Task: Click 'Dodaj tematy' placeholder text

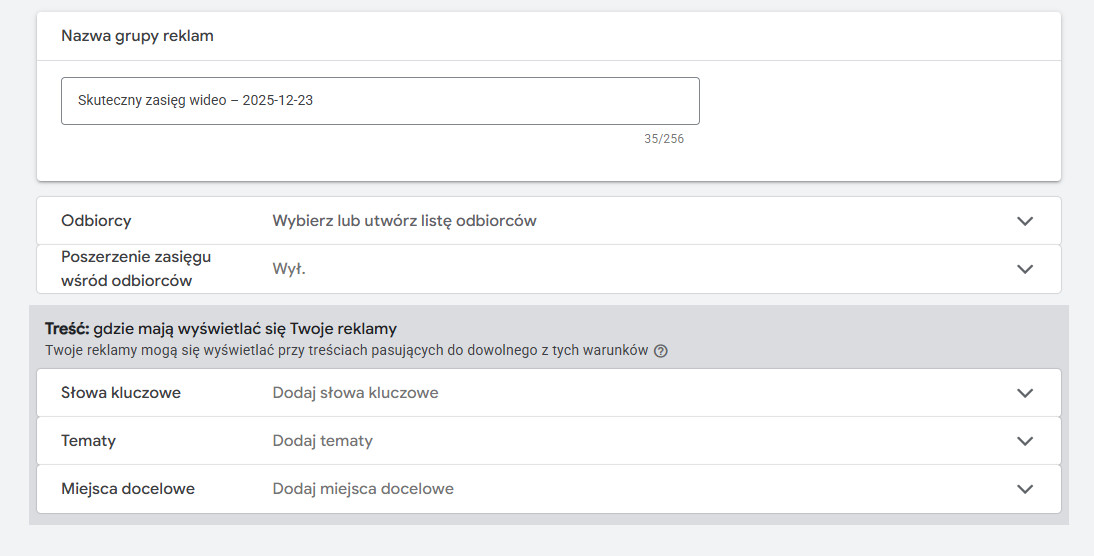Action: pyautogui.click(x=322, y=441)
